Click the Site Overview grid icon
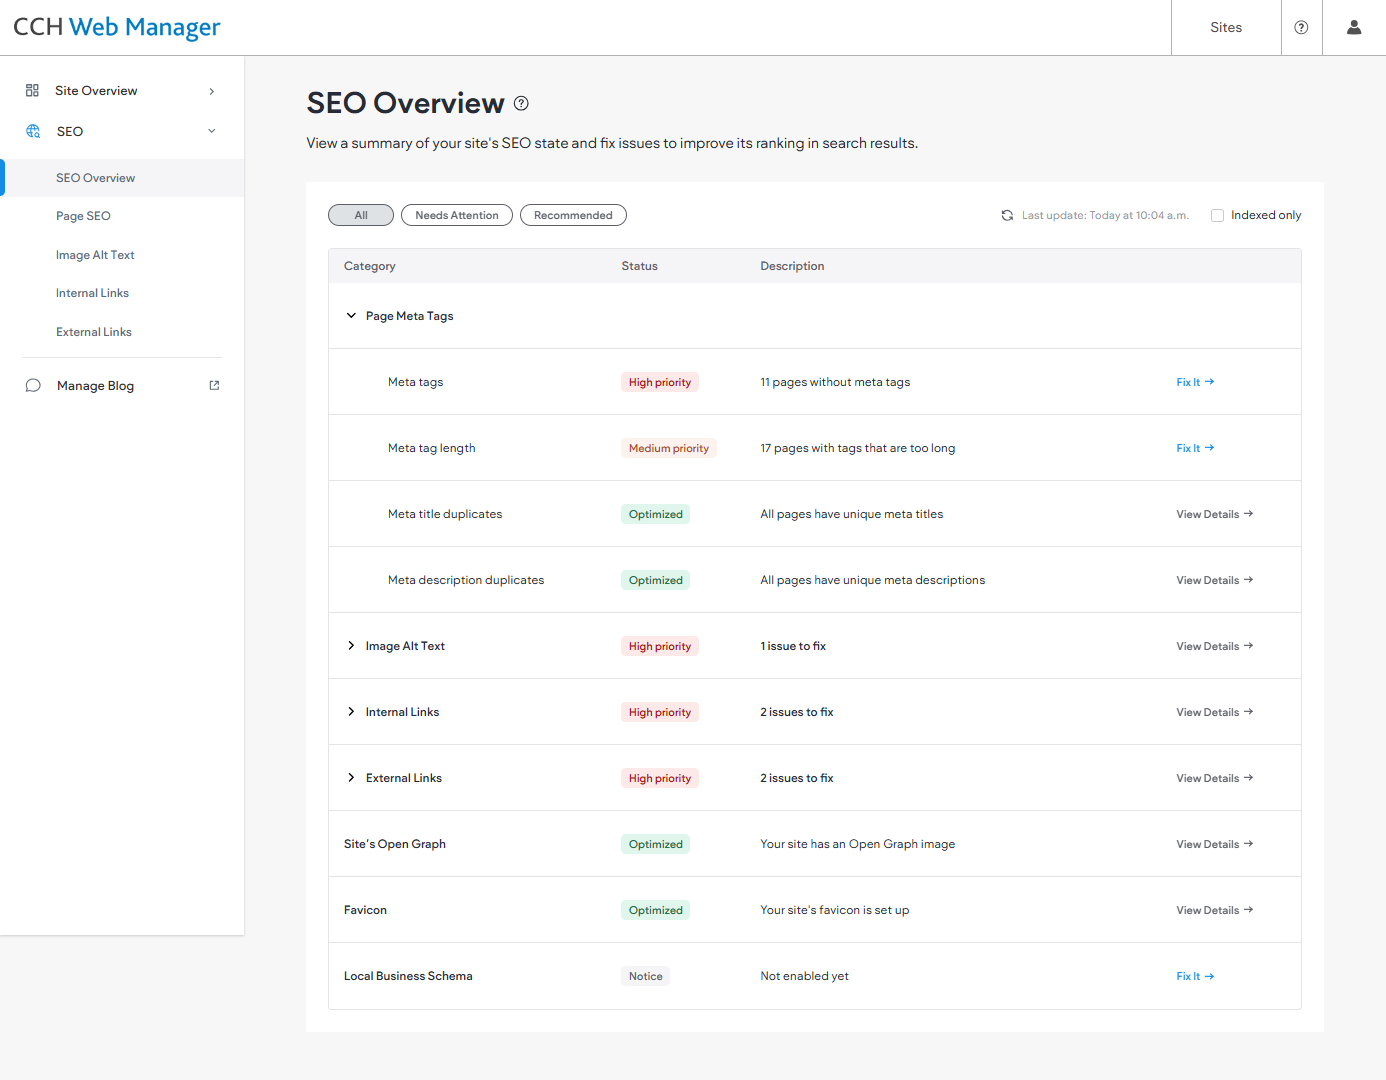Viewport: 1386px width, 1080px height. point(32,90)
